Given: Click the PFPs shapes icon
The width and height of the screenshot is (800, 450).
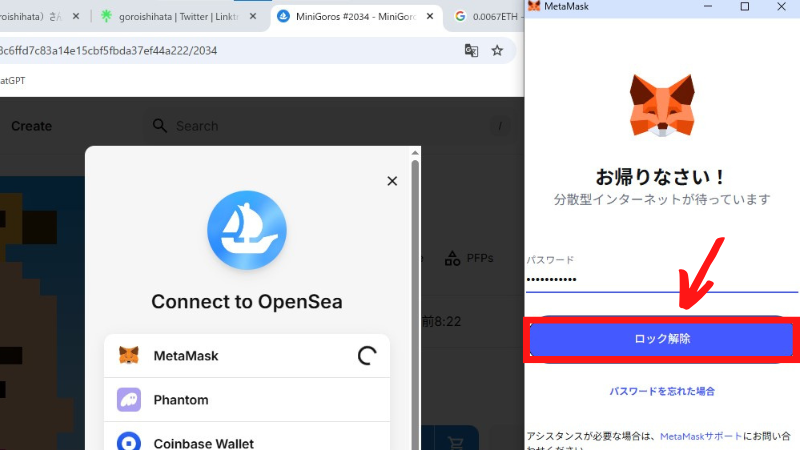Looking at the screenshot, I should click(452, 258).
